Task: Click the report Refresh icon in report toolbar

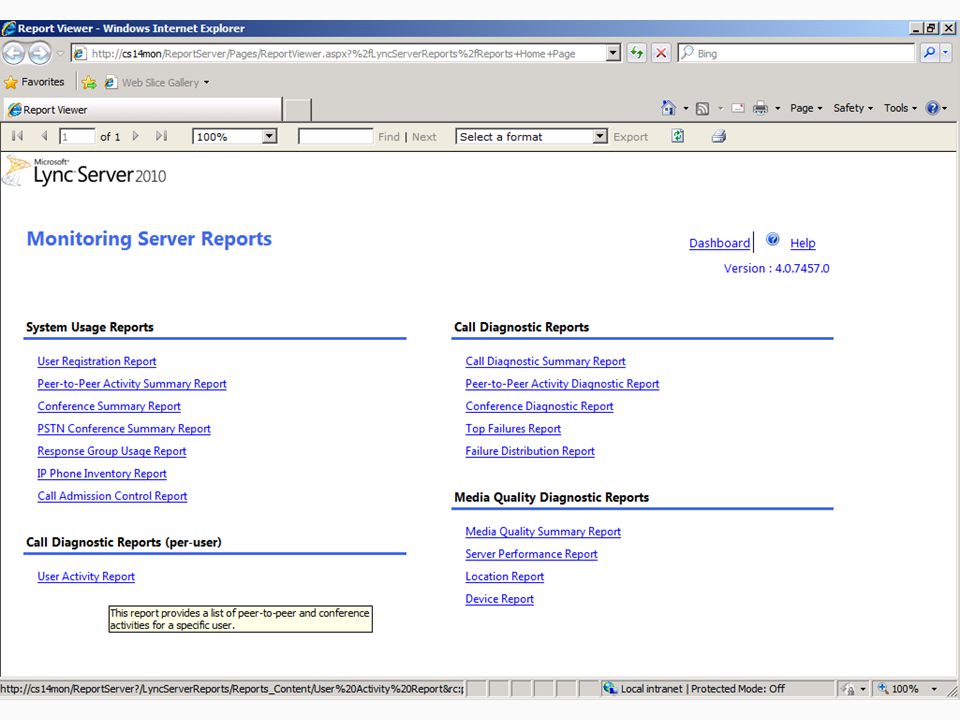Action: click(x=678, y=136)
